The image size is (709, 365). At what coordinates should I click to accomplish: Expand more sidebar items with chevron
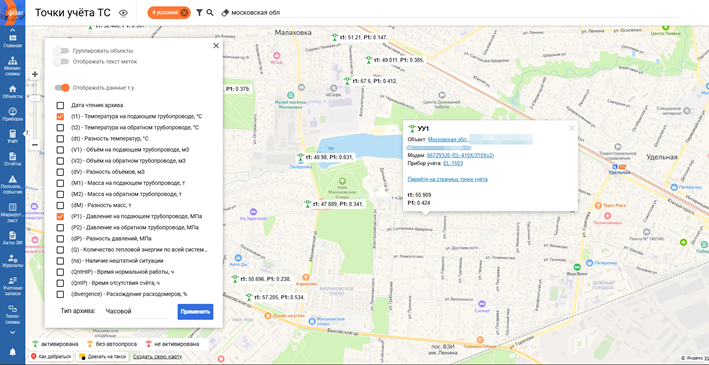click(13, 332)
